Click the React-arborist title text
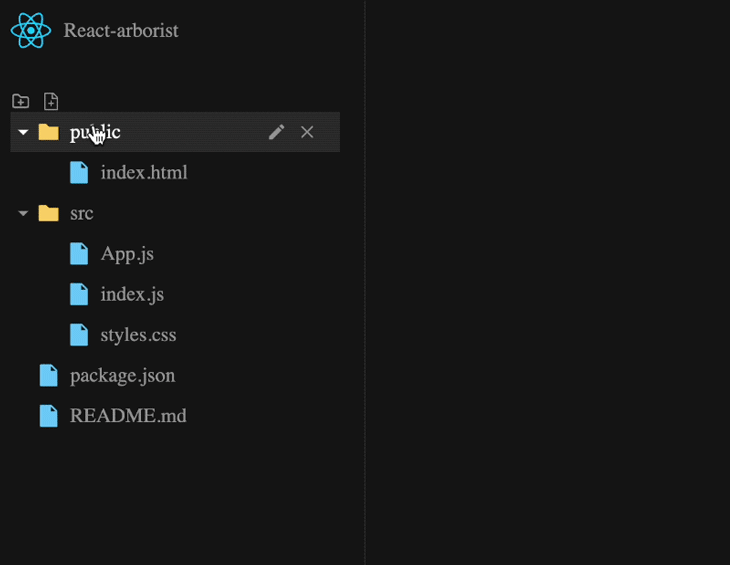This screenshot has width=730, height=565. (x=121, y=31)
